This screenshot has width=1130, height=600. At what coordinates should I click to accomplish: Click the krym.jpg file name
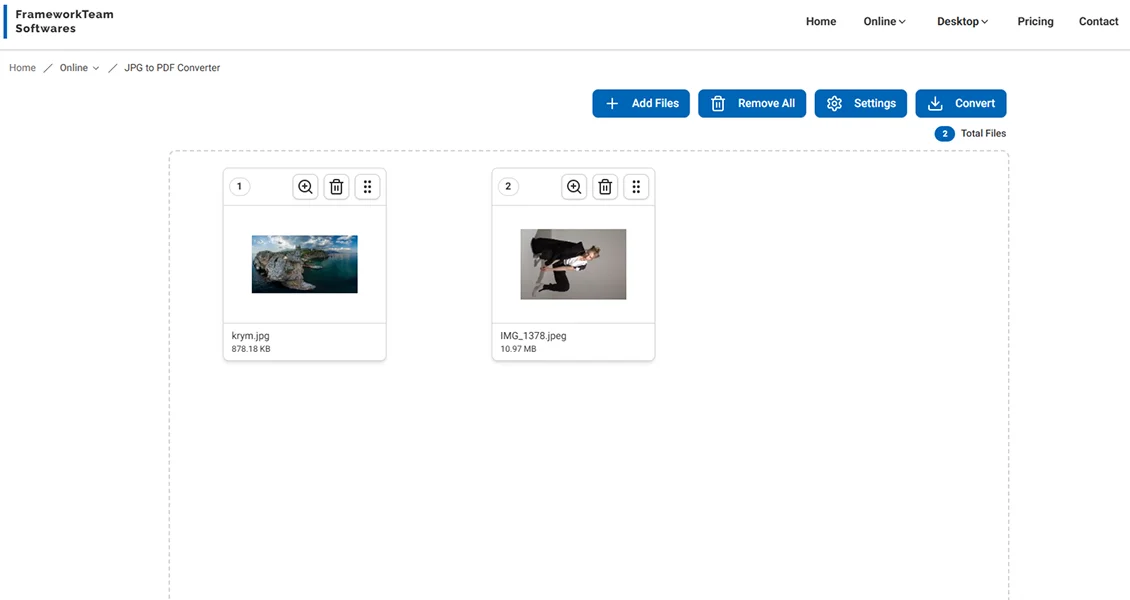251,336
